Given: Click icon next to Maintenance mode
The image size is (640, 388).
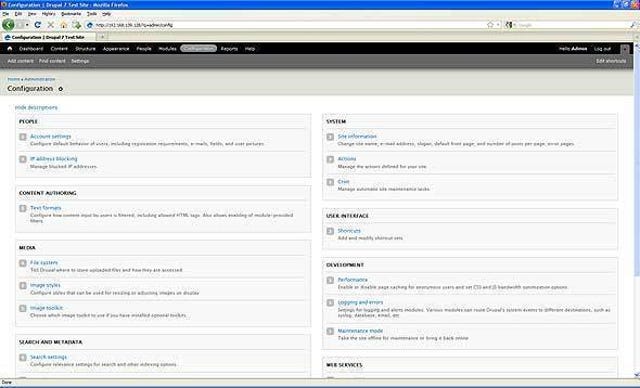Looking at the screenshot, I should [x=330, y=331].
